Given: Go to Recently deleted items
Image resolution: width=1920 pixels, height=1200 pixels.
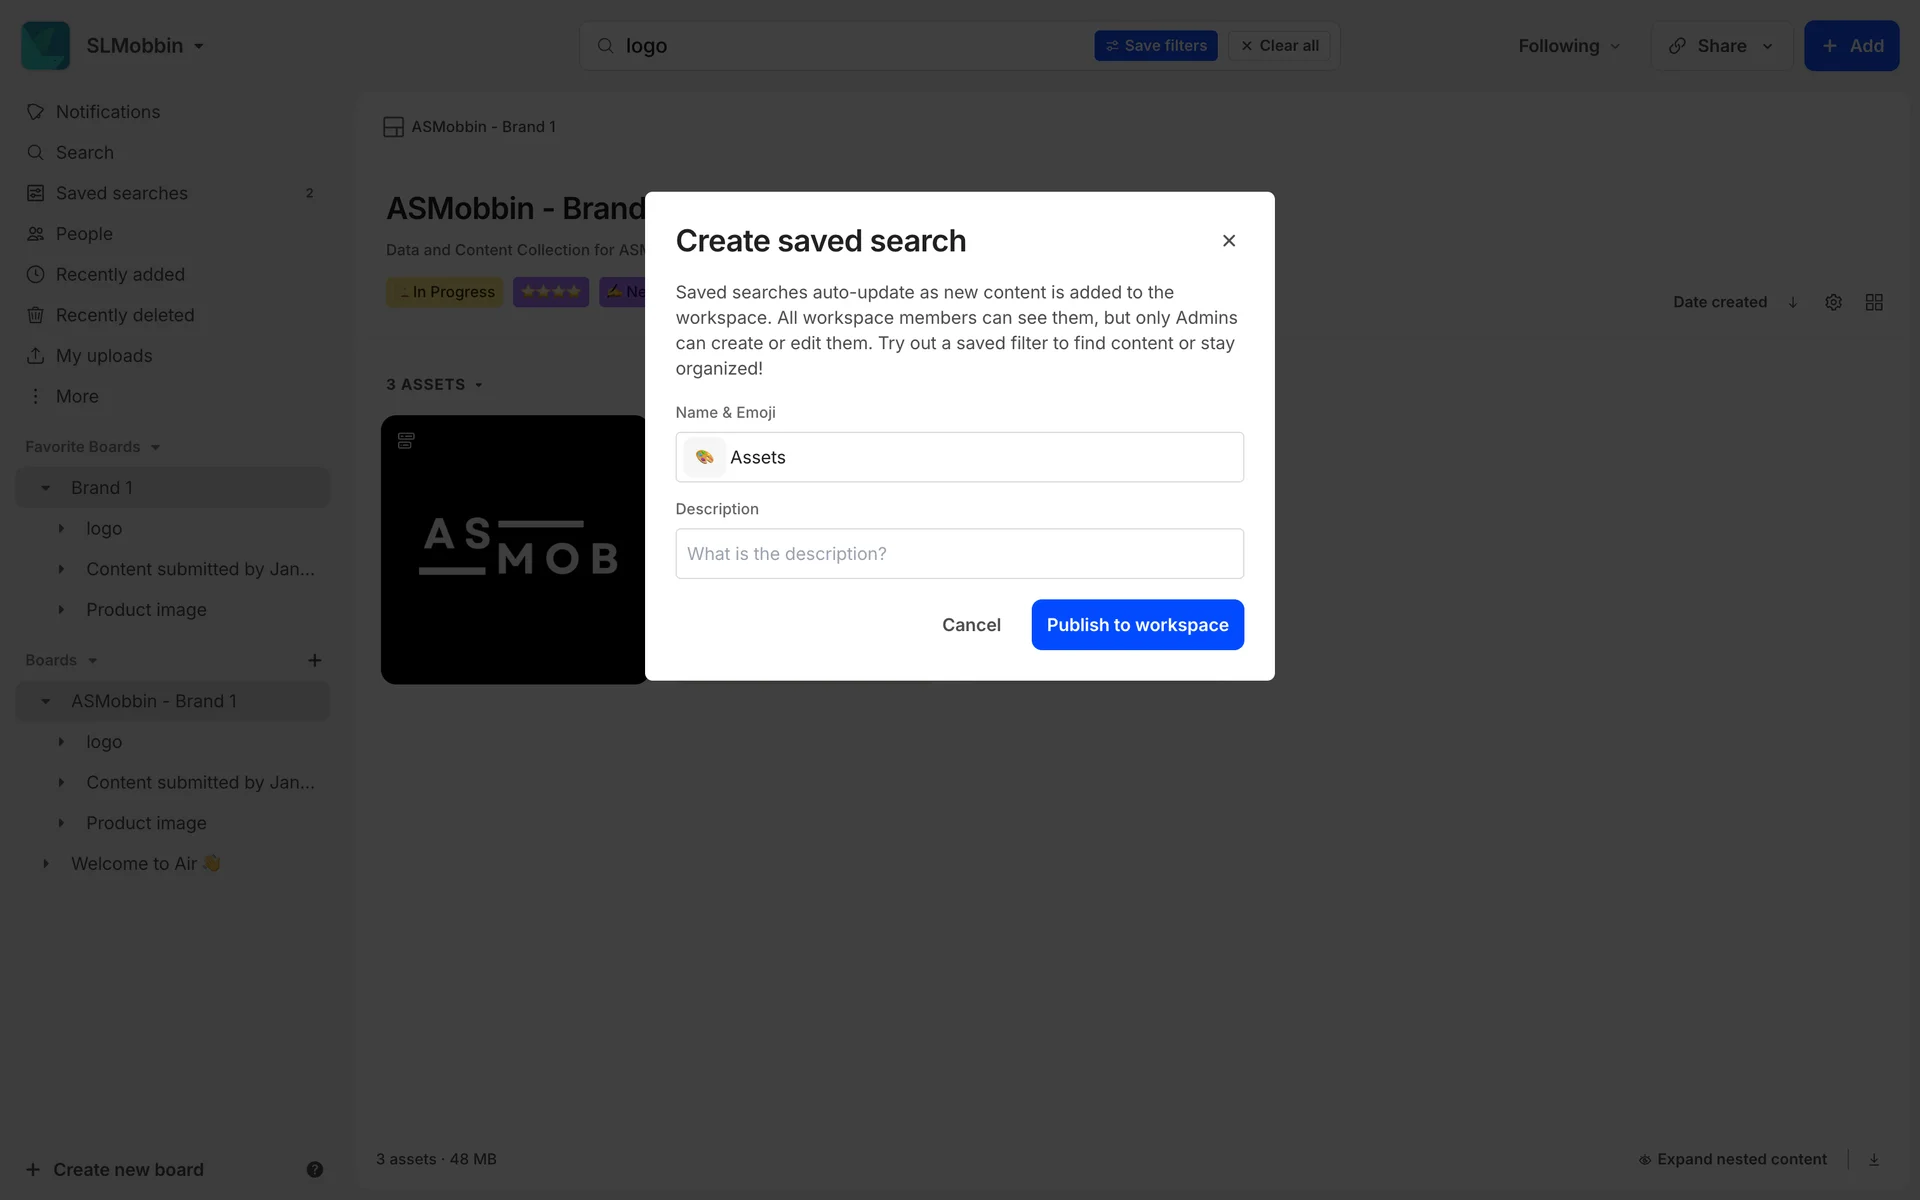Looking at the screenshot, I should pyautogui.click(x=124, y=315).
